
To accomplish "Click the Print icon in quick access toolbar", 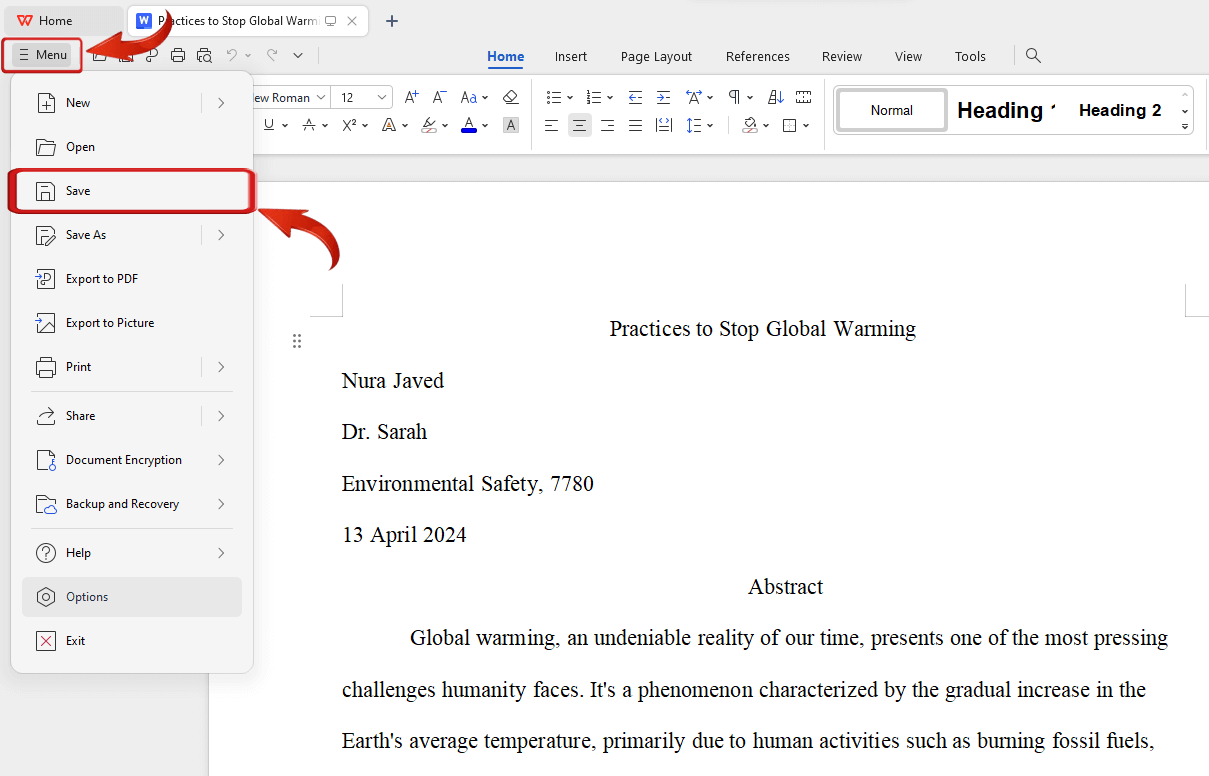I will 178,56.
